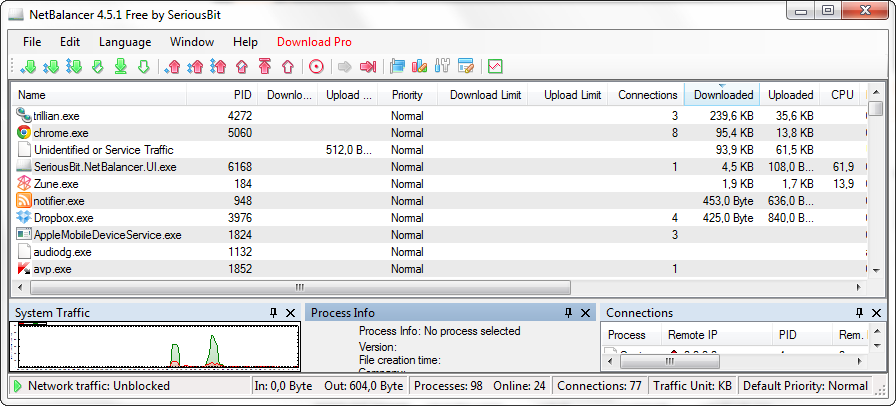Sort by Process list Connections column header
Screen dimensions: 896x406
point(646,95)
